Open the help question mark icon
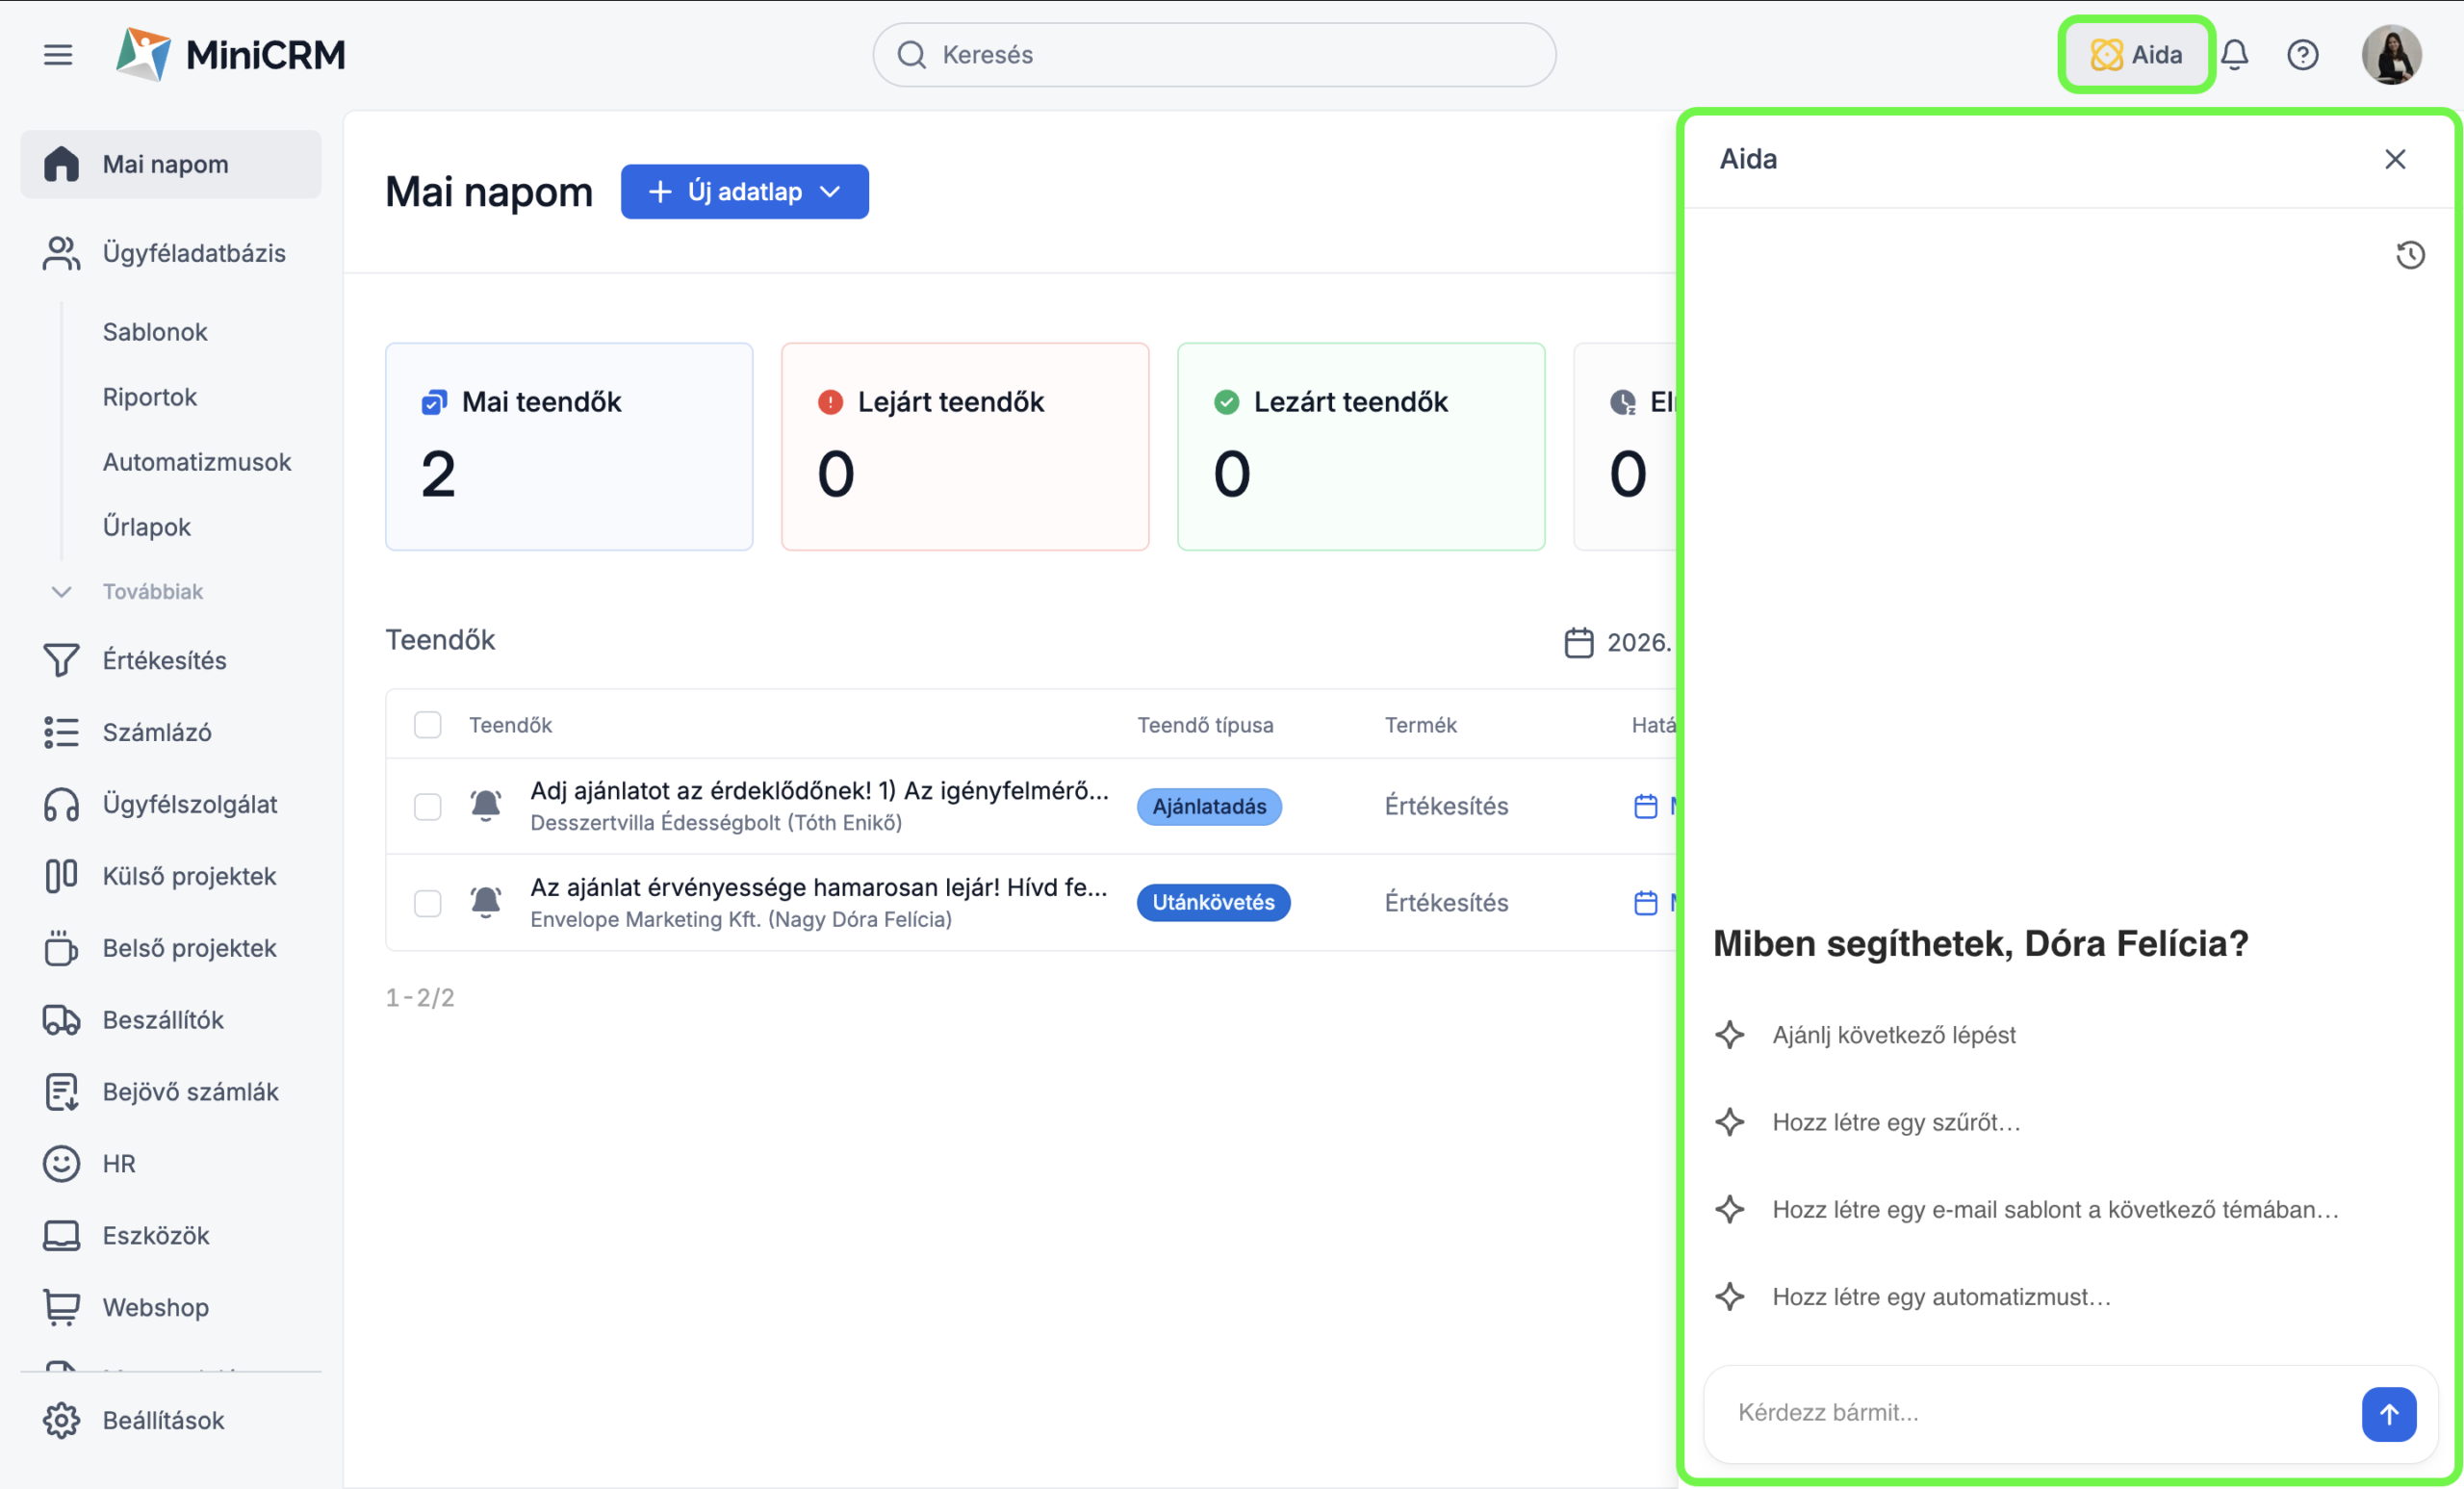The width and height of the screenshot is (2464, 1489). (2302, 55)
